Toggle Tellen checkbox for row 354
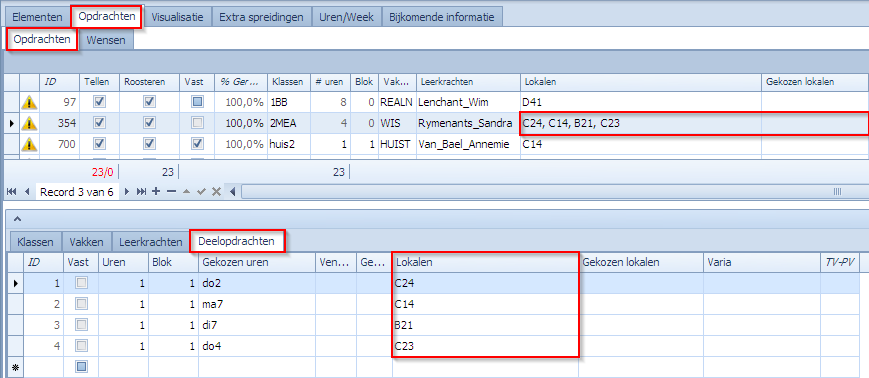The width and height of the screenshot is (869, 378). coord(99,123)
